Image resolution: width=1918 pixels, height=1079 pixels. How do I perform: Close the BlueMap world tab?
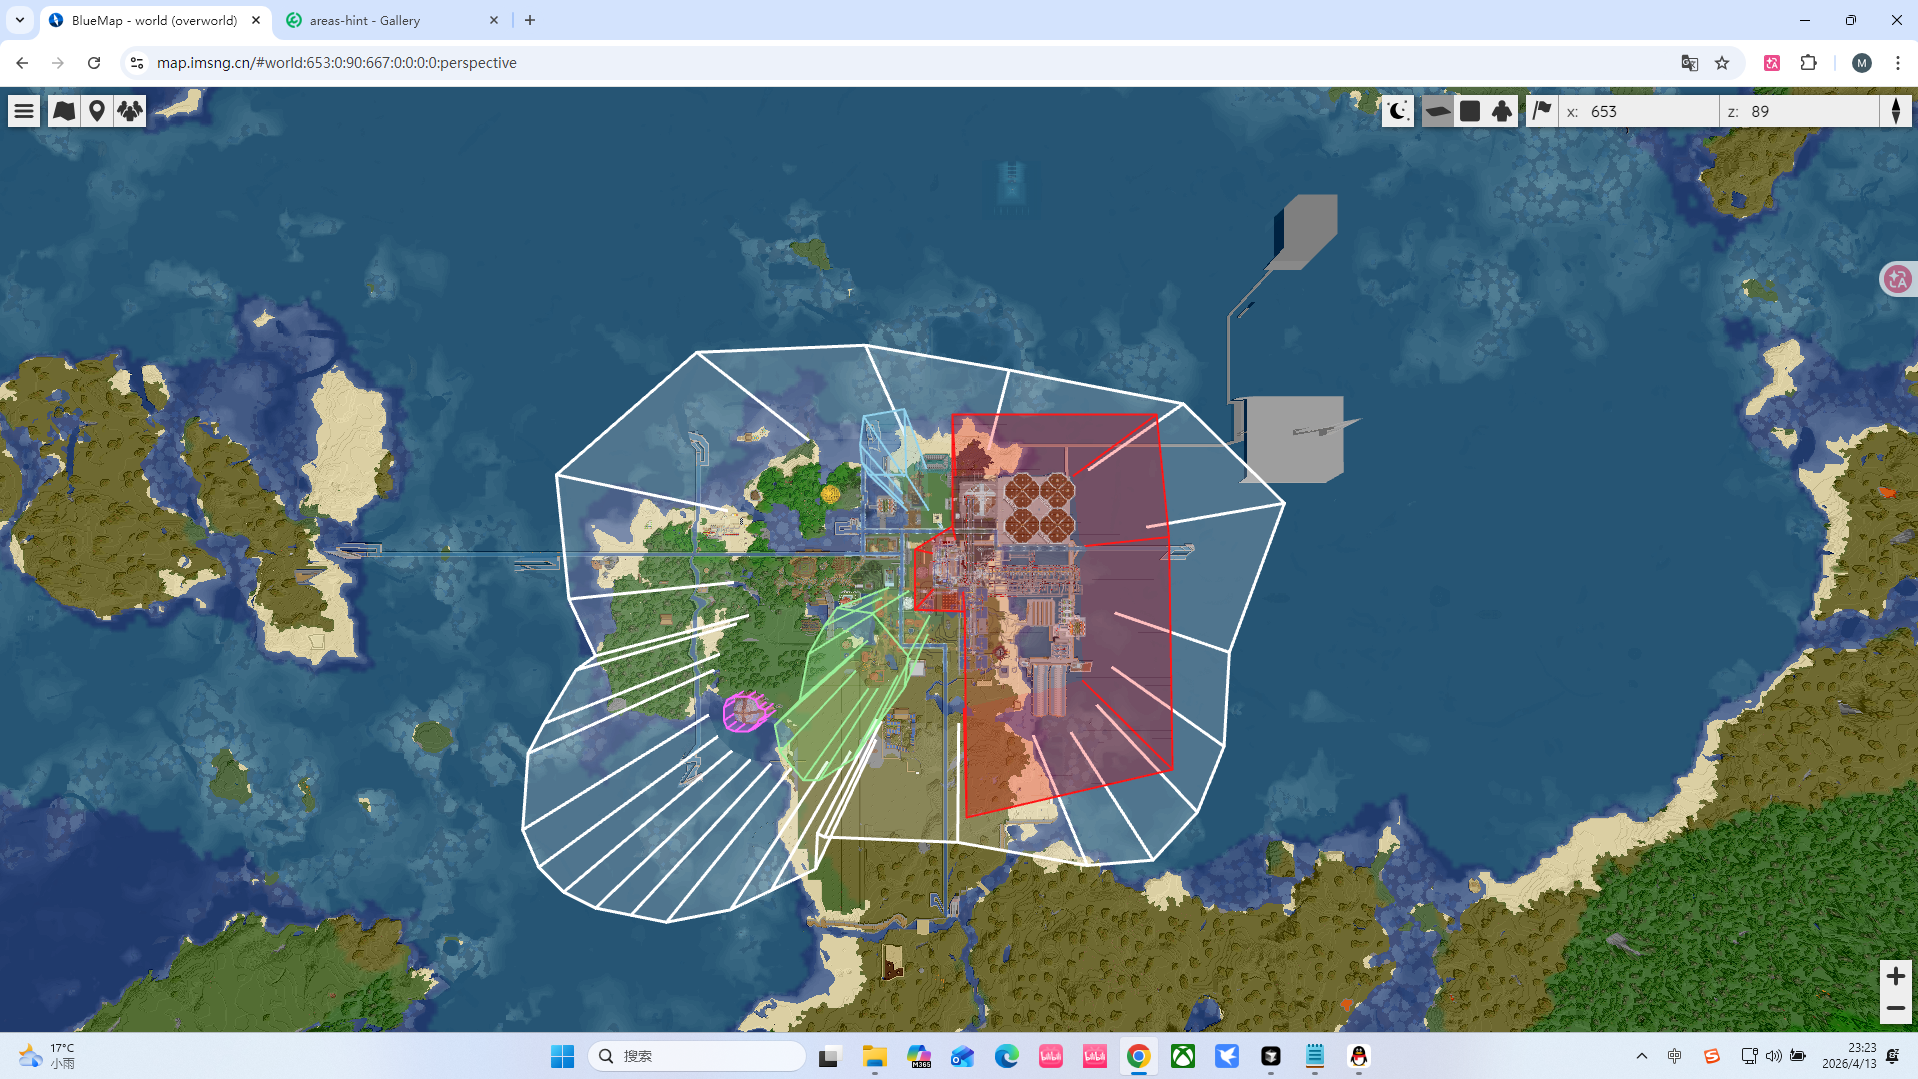click(256, 20)
